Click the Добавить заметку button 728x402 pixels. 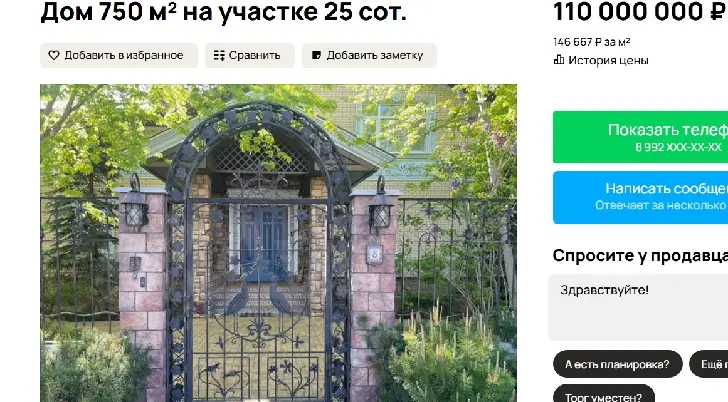click(369, 55)
